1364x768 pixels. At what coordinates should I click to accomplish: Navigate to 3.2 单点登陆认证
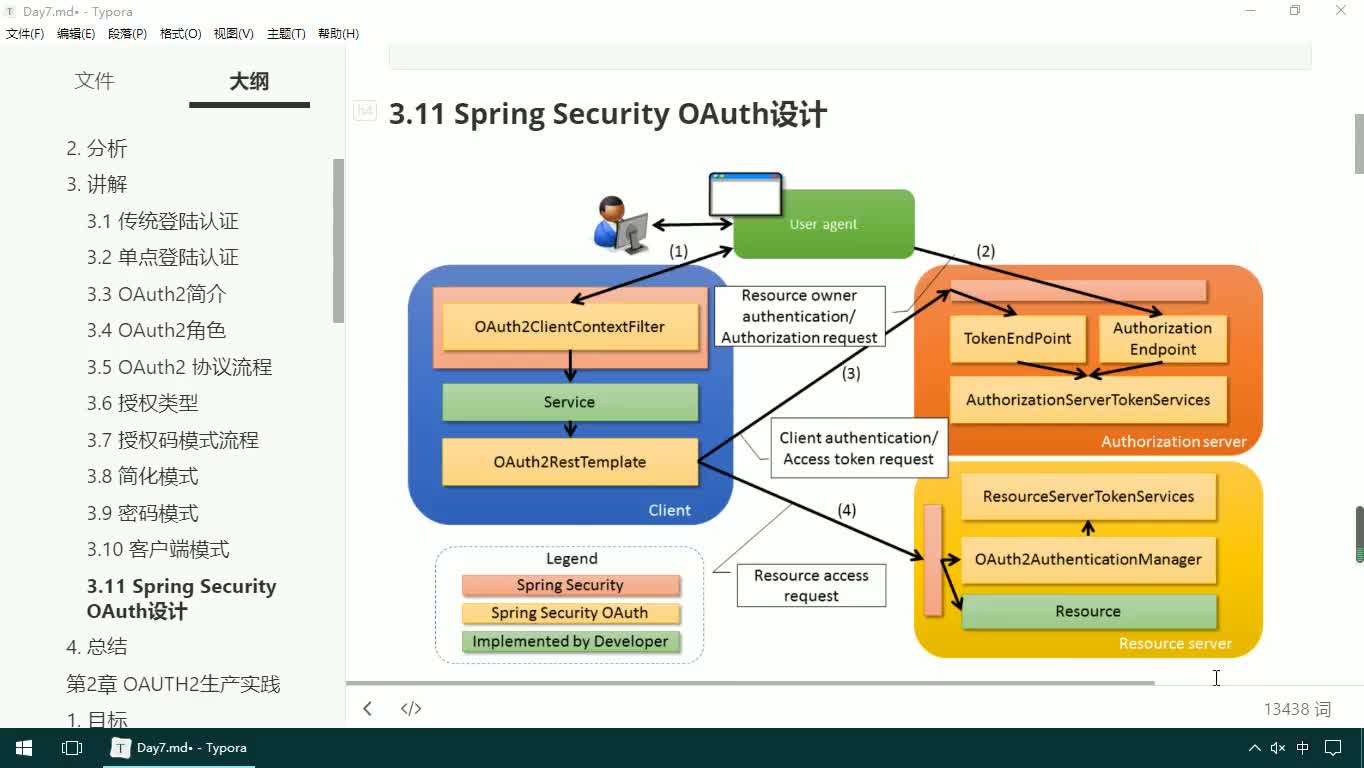coord(163,257)
